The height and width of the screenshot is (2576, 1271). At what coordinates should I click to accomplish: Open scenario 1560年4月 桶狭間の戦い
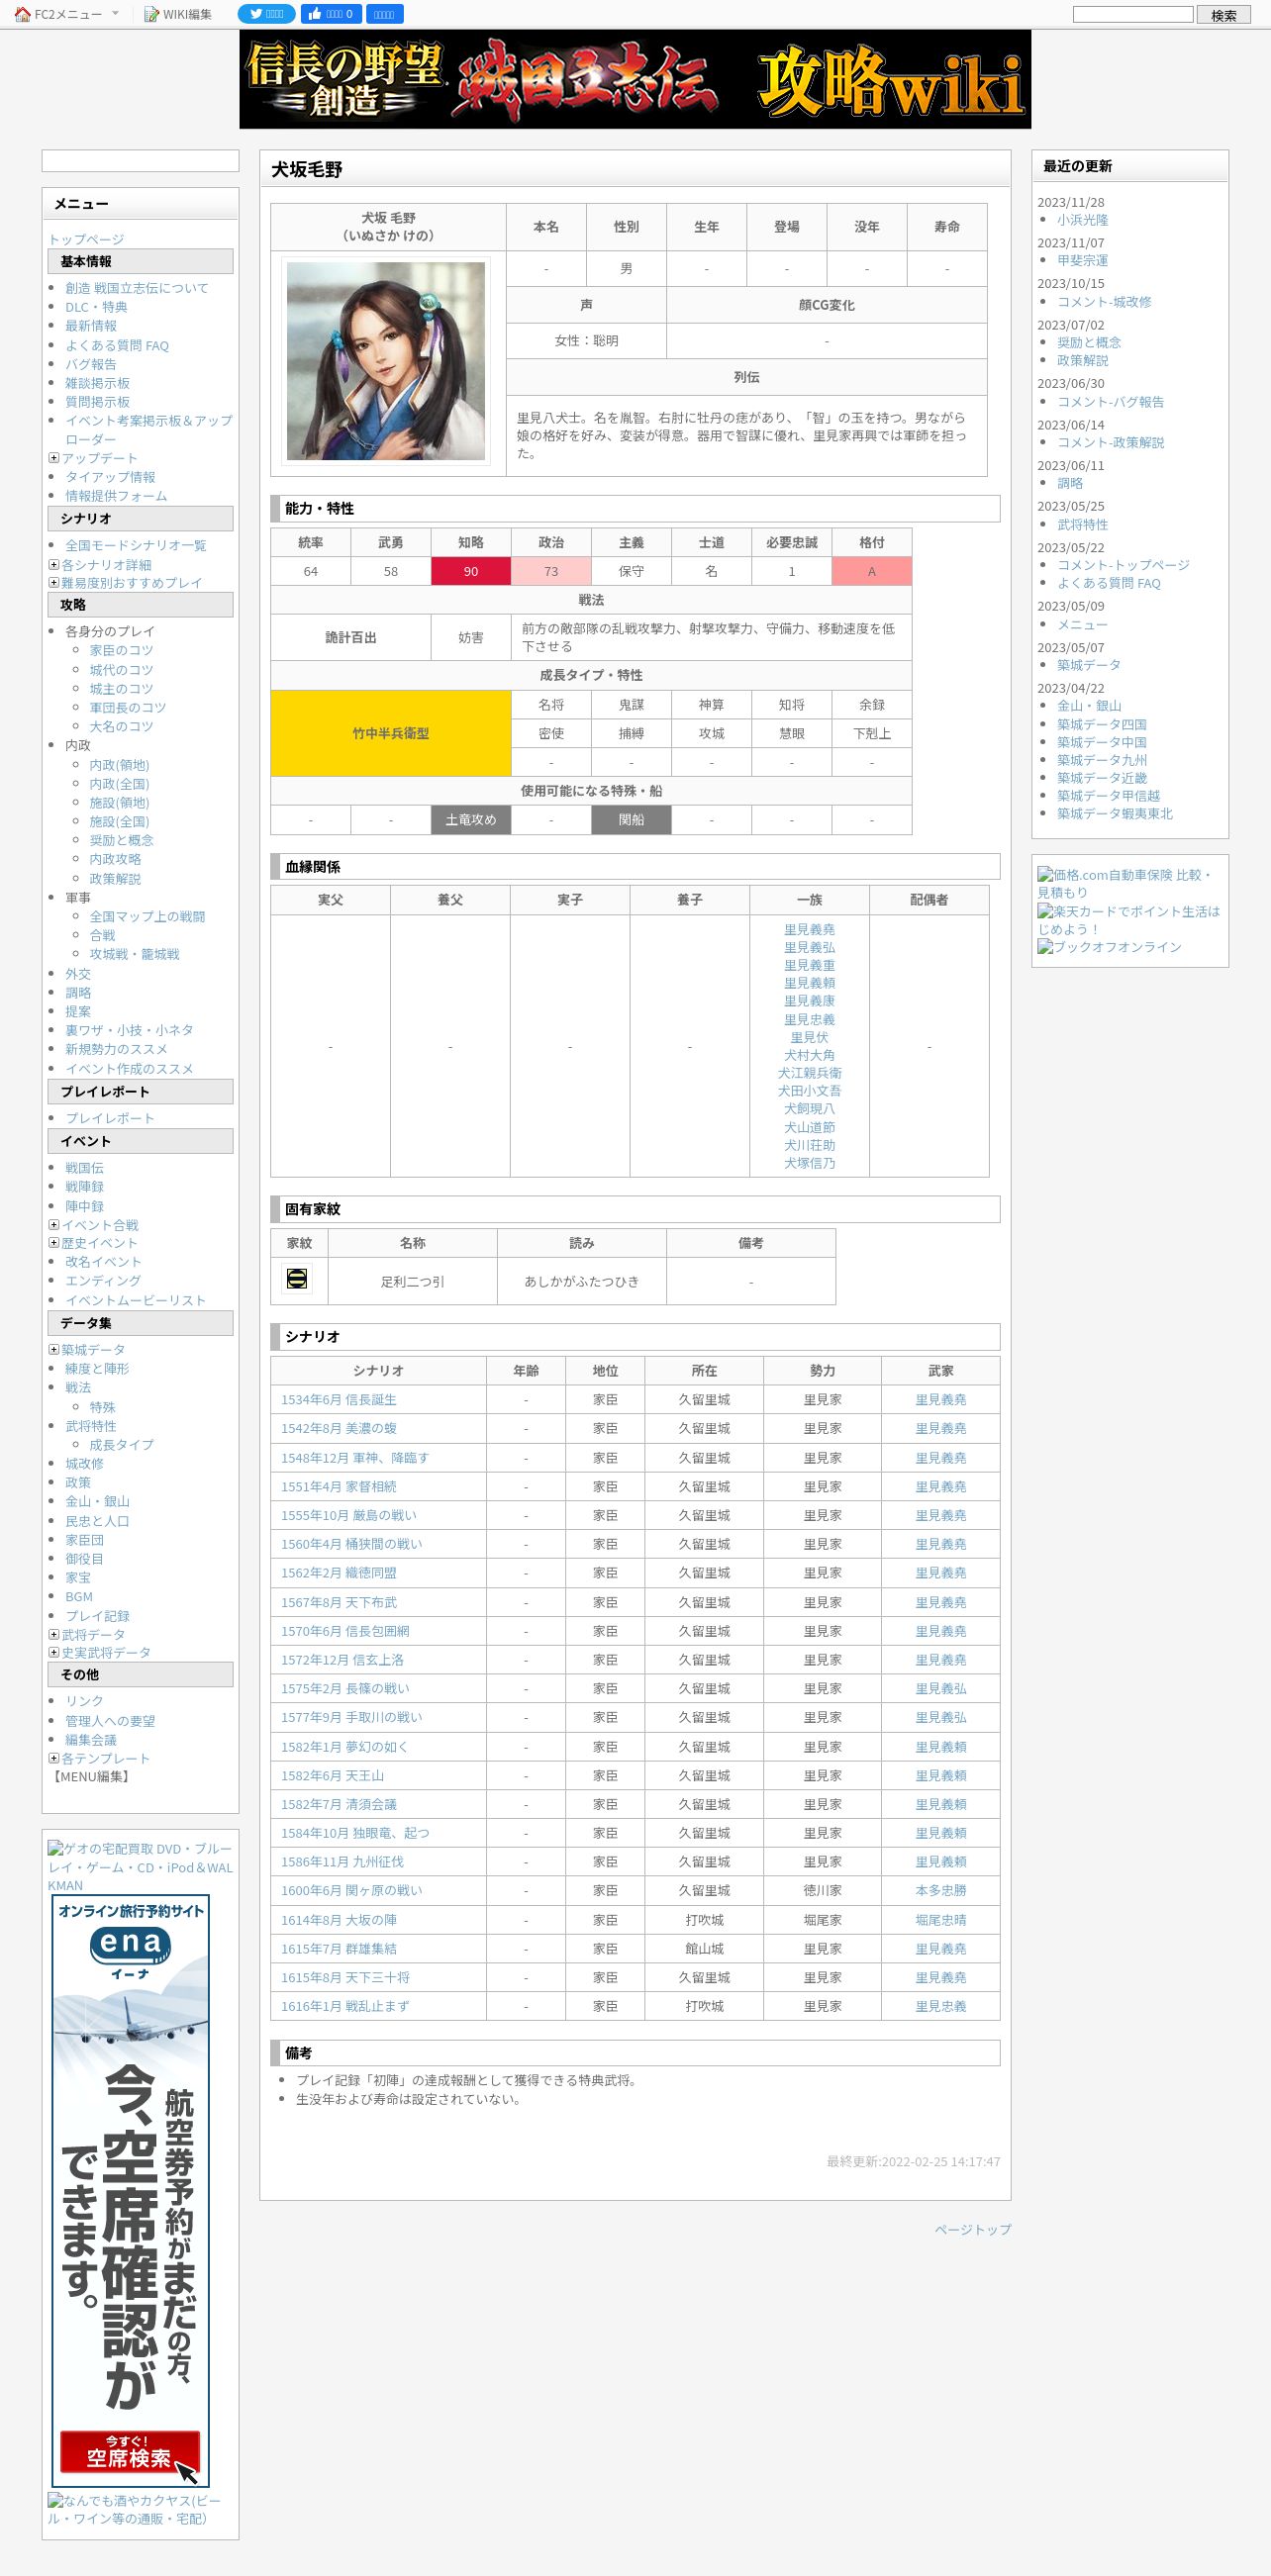click(x=351, y=1544)
